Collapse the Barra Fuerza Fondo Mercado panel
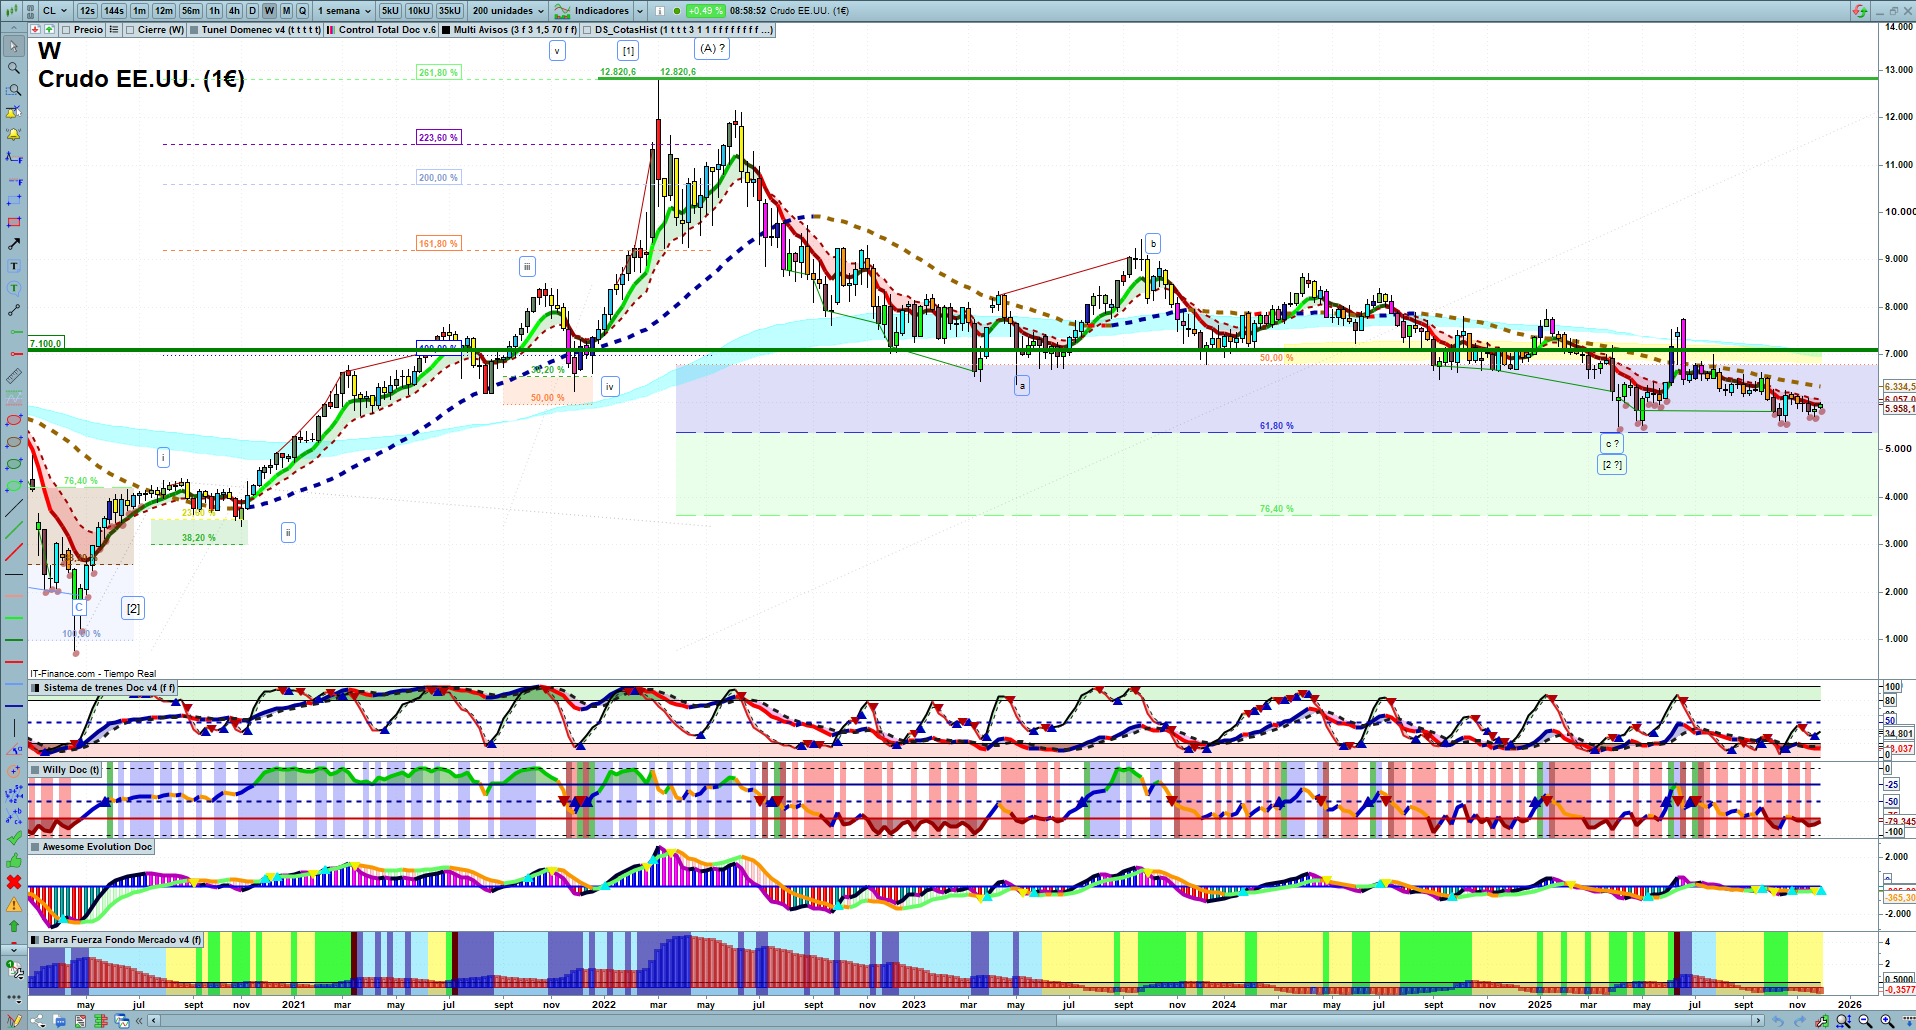This screenshot has height=1030, width=1916. pyautogui.click(x=36, y=940)
